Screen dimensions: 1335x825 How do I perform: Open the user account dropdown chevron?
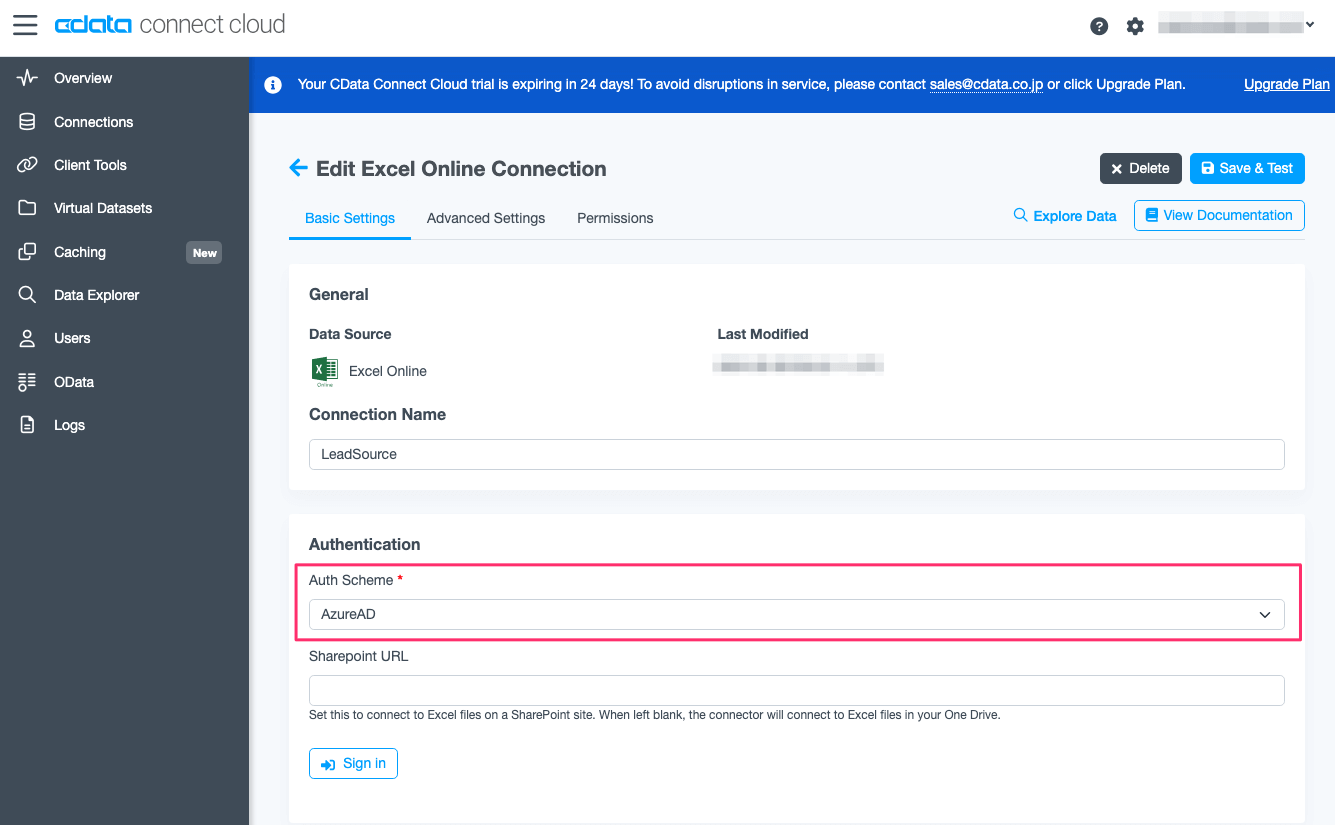click(1310, 25)
